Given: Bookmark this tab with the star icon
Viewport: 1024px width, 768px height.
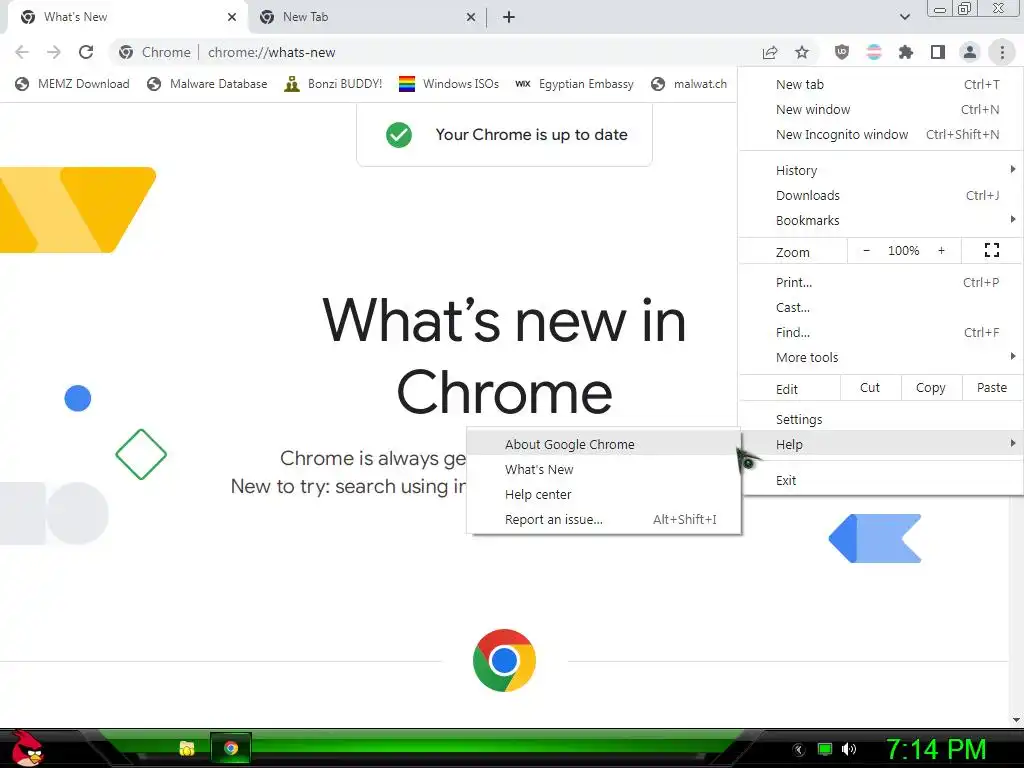Looking at the screenshot, I should 802,52.
